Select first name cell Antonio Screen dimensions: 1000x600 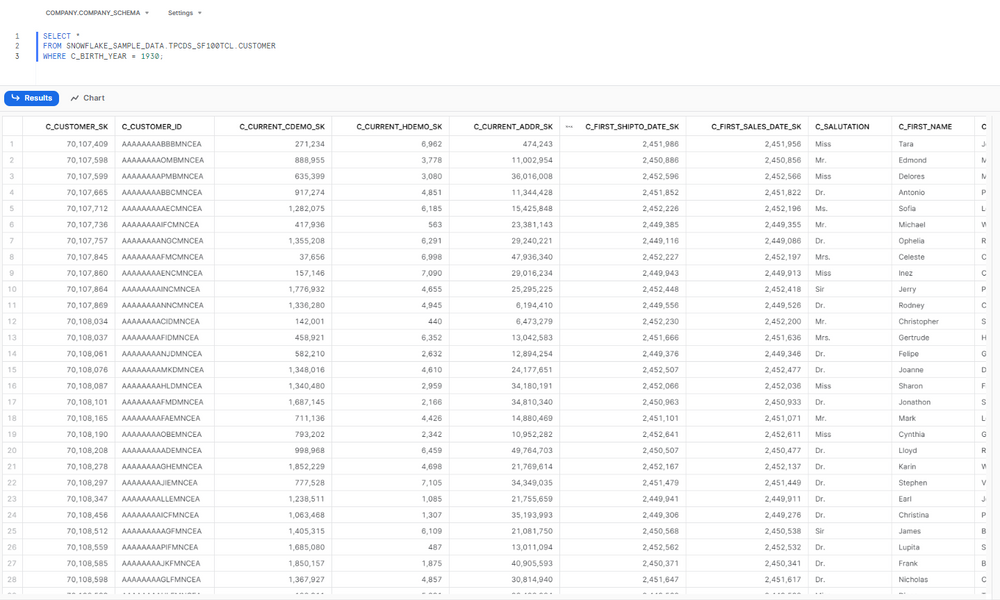911,193
